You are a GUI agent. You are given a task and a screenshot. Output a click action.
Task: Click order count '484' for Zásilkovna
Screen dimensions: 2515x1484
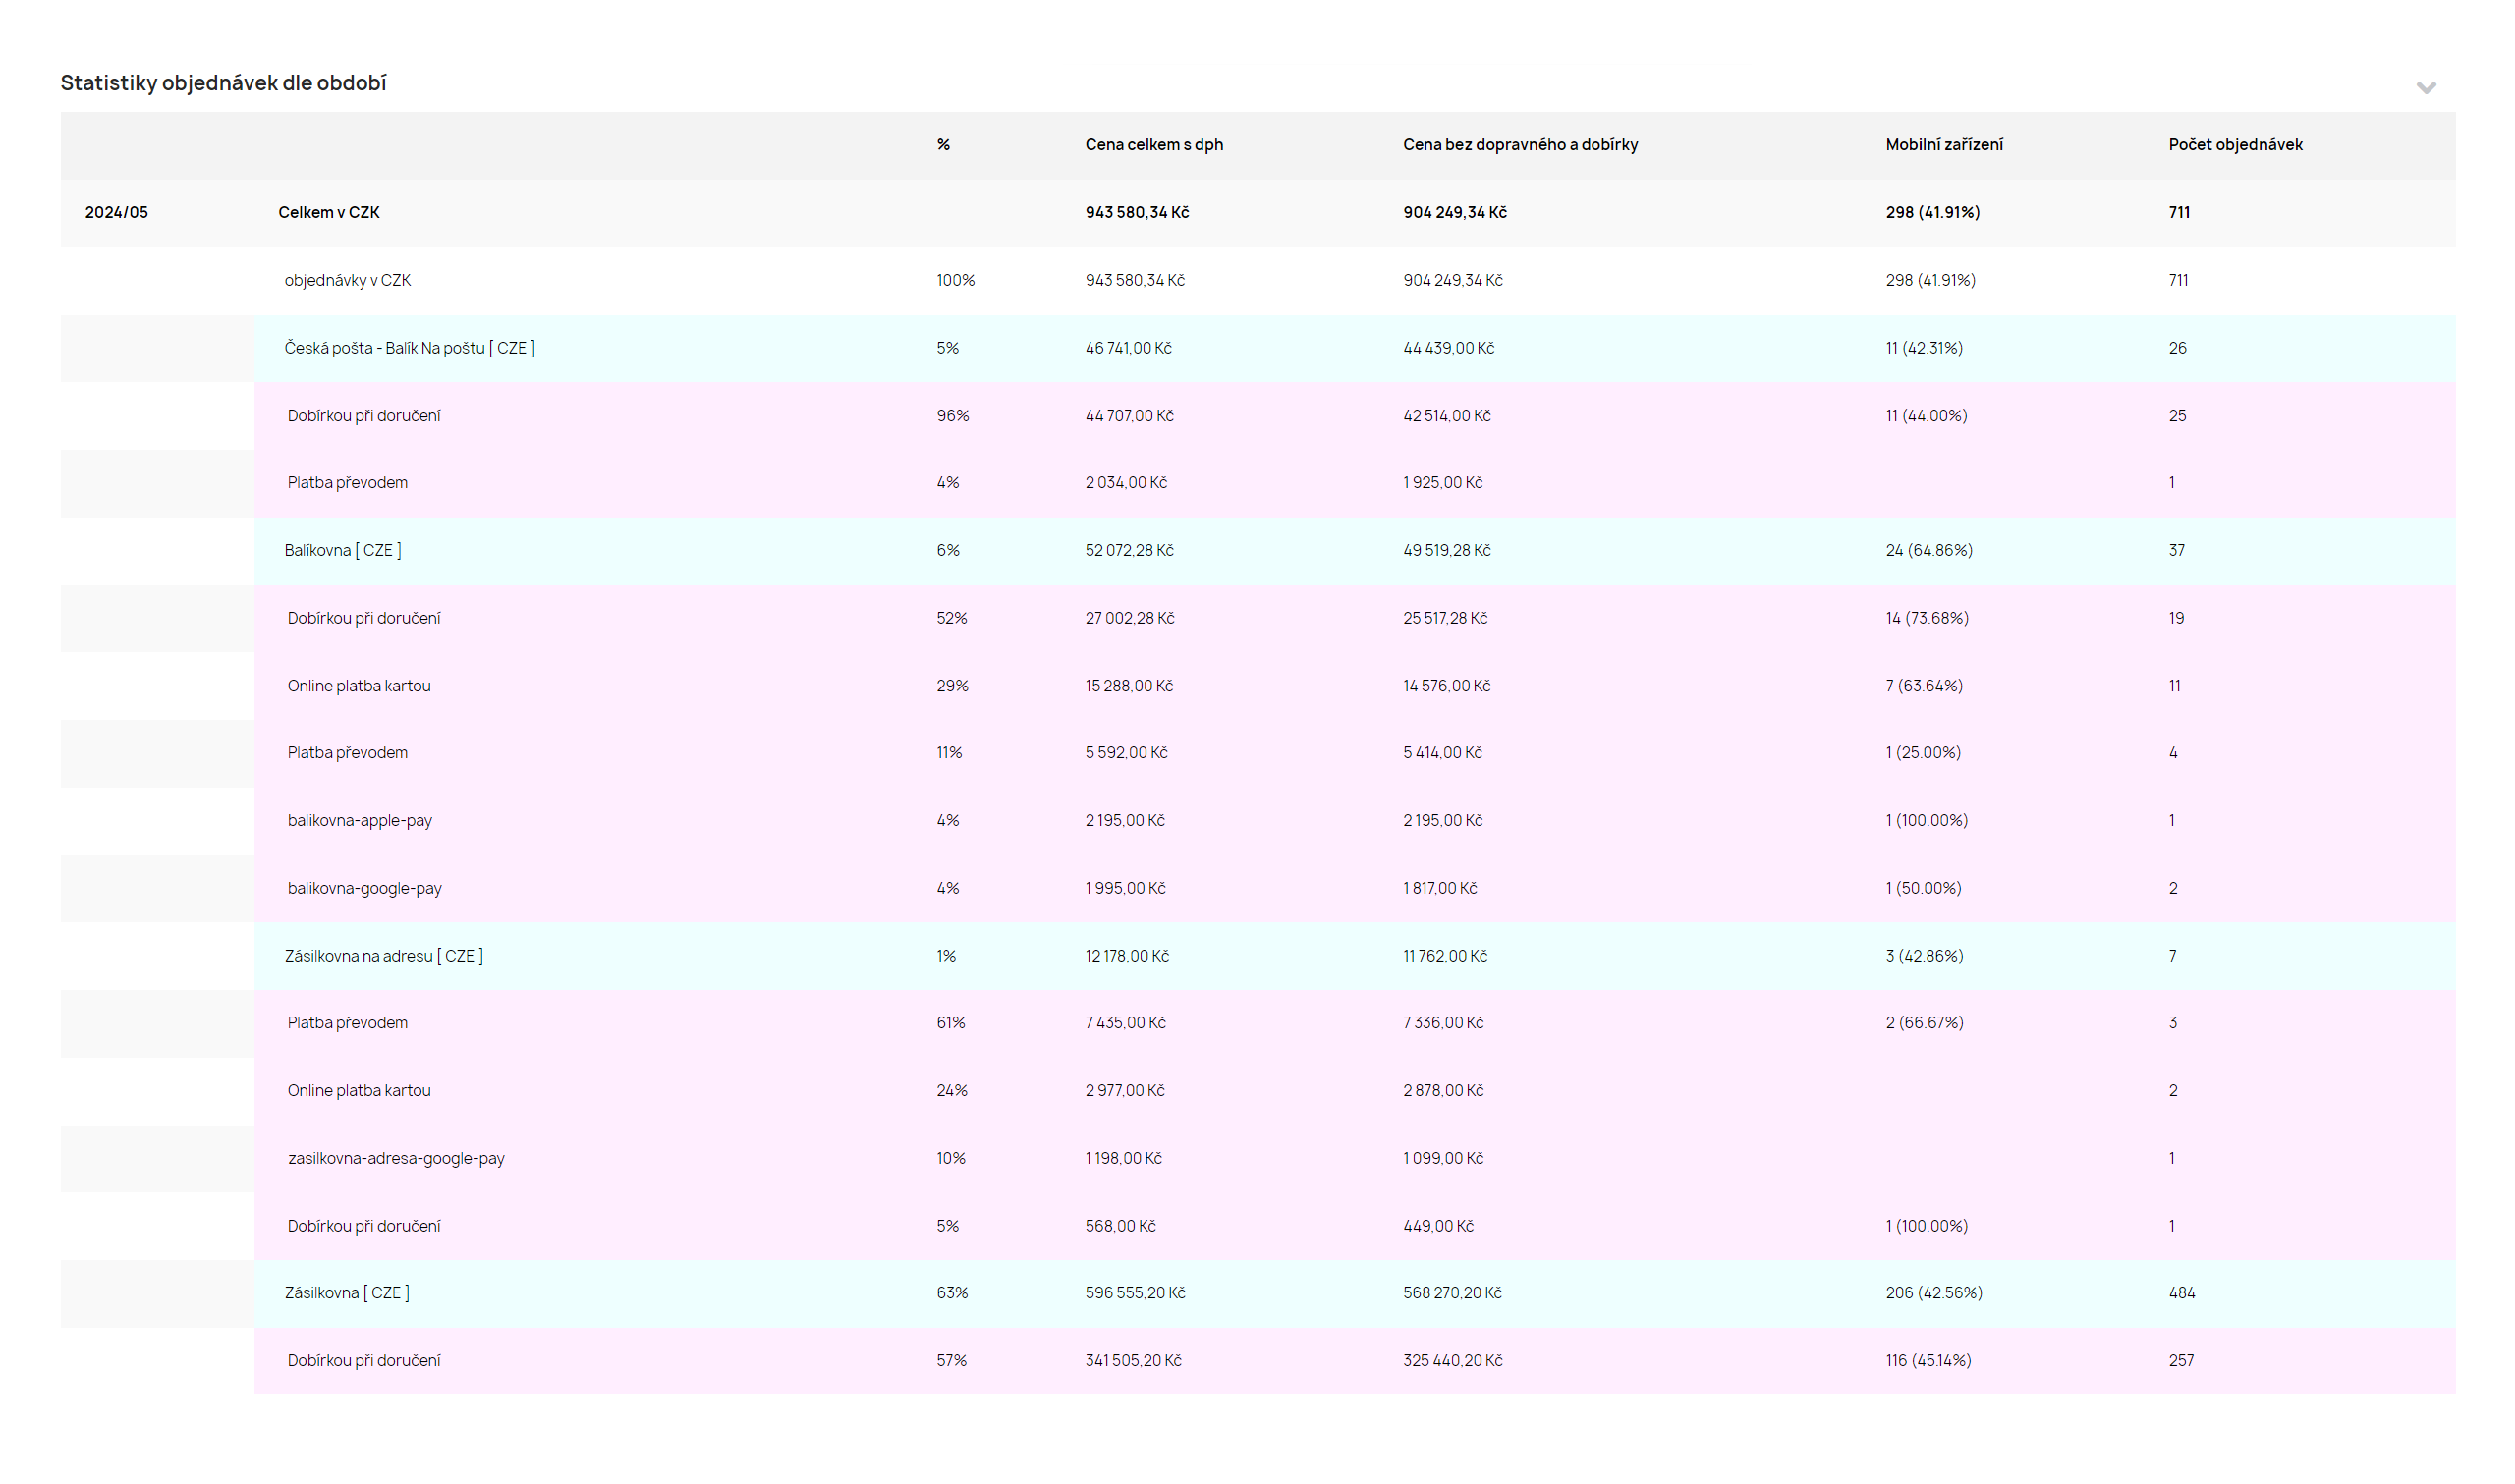pyautogui.click(x=2181, y=1293)
